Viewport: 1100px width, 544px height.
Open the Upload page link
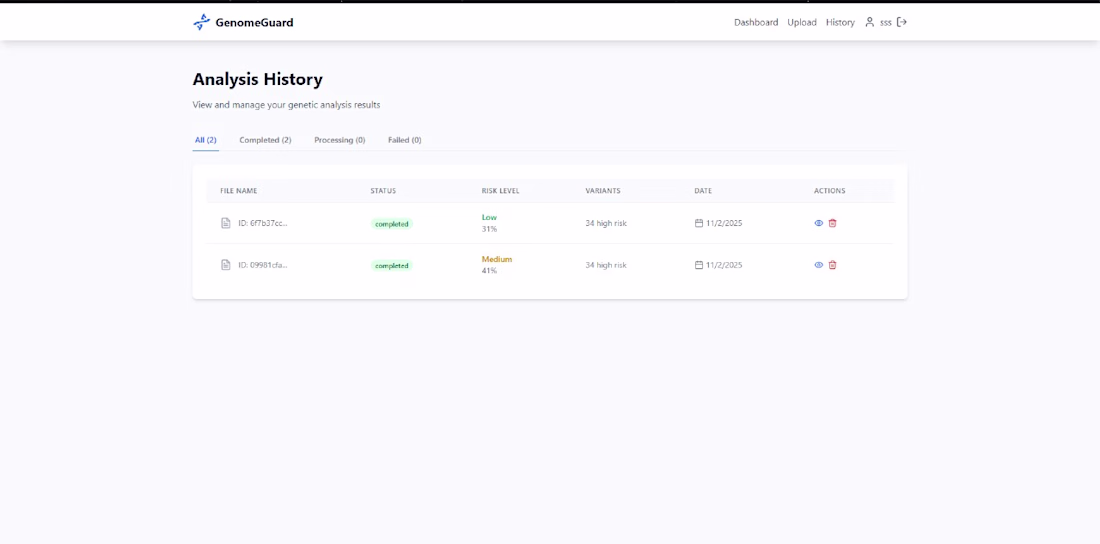click(x=802, y=22)
